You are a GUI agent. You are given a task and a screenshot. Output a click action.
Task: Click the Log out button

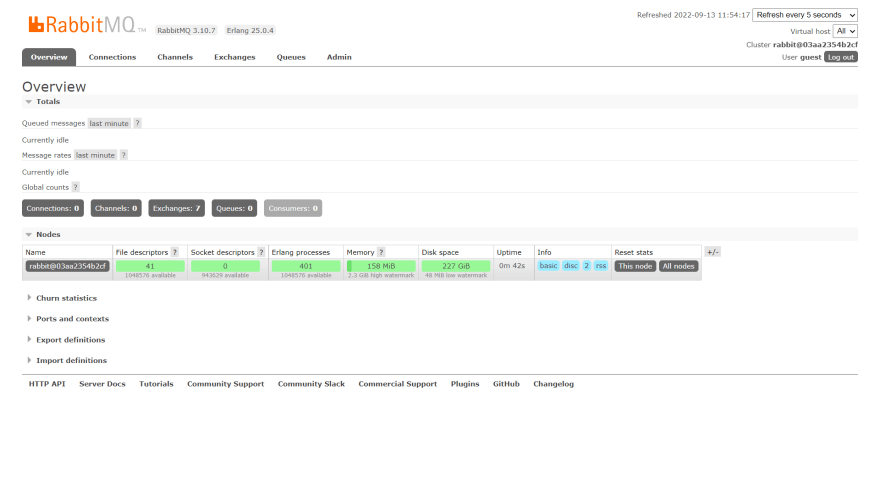click(x=840, y=57)
